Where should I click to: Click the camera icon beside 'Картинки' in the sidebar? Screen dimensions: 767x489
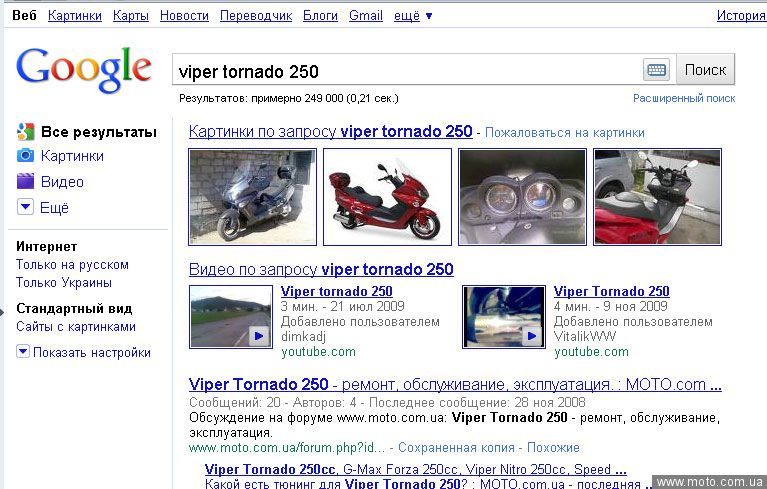pyautogui.click(x=25, y=156)
